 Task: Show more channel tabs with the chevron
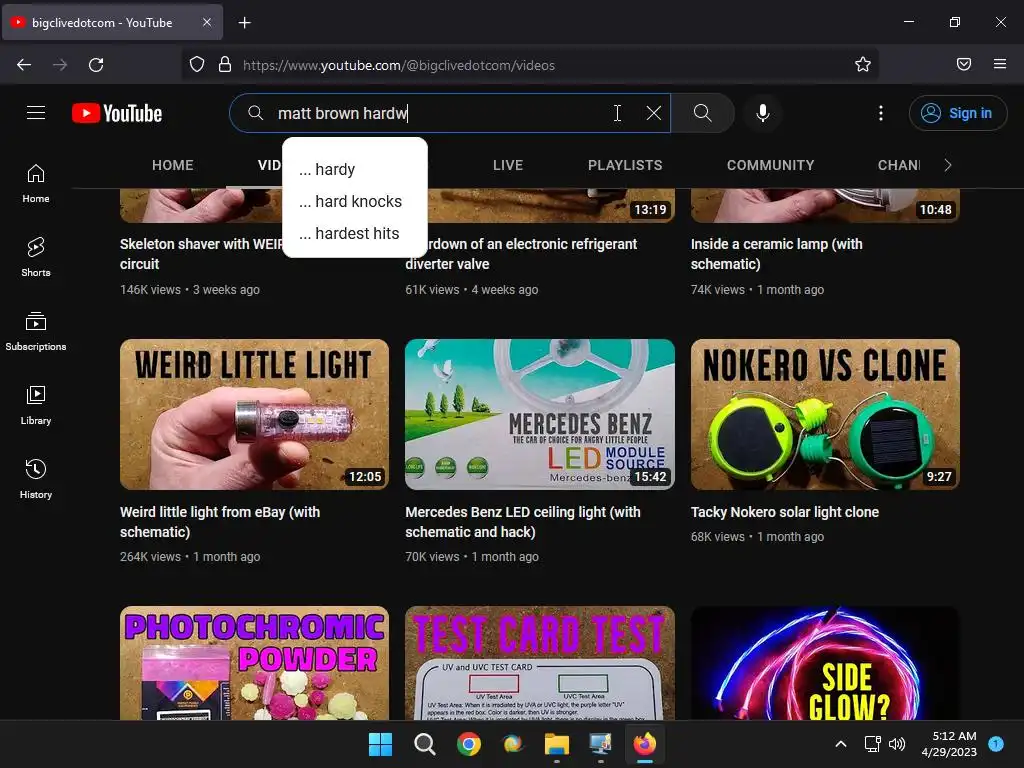pos(948,165)
